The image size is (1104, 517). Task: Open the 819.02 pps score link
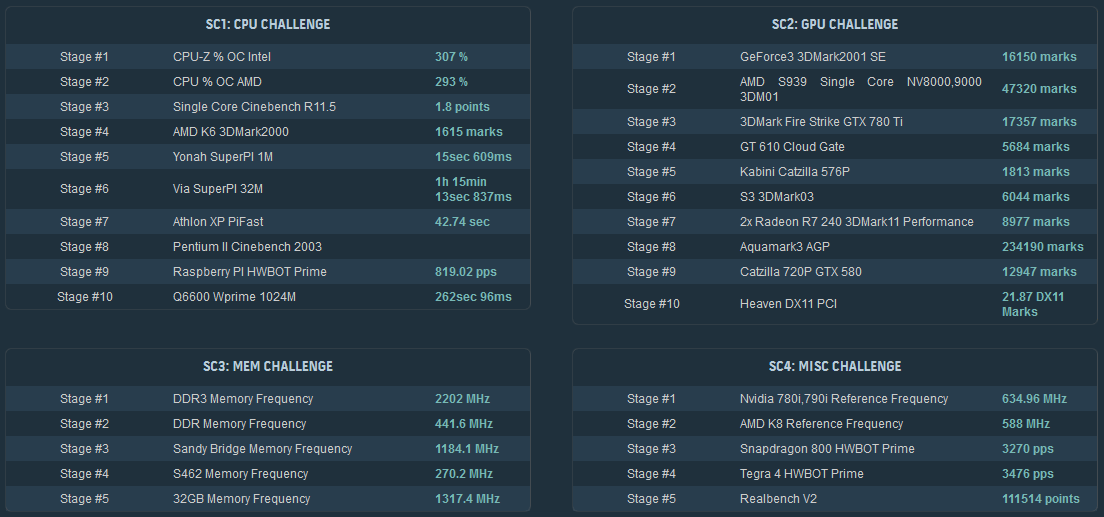click(x=465, y=272)
